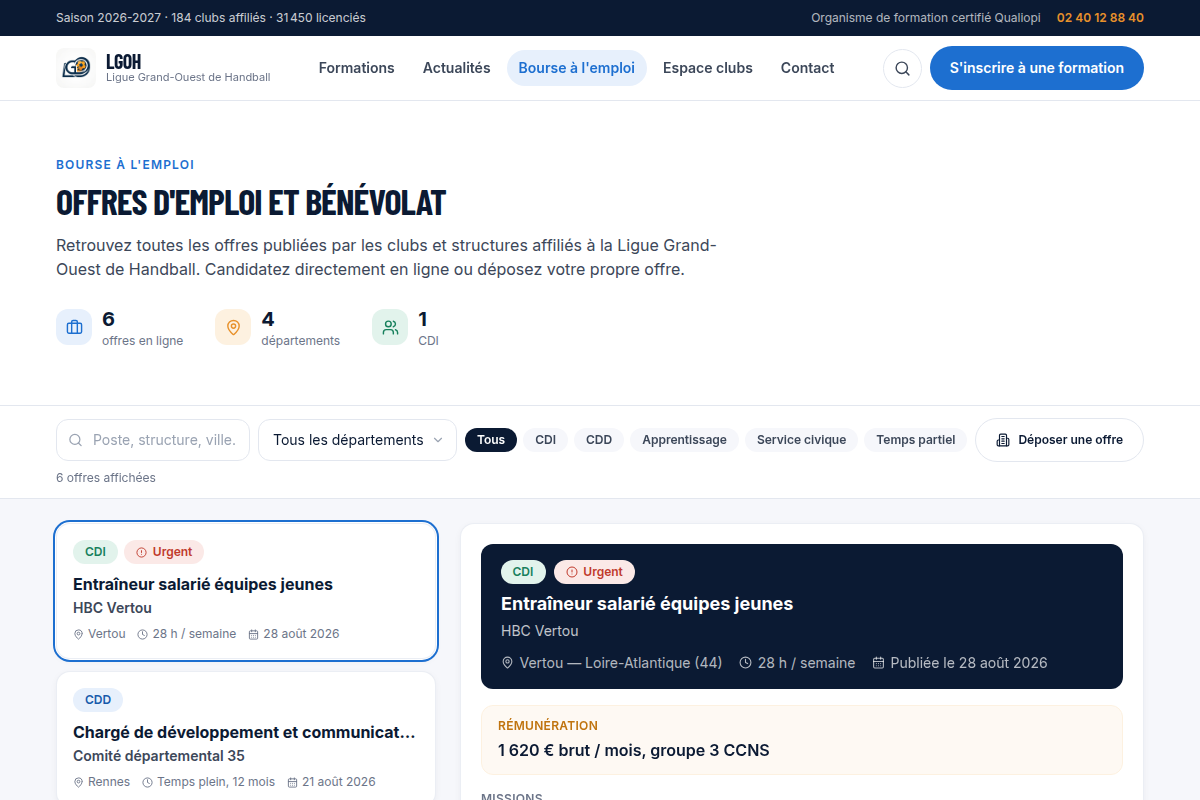This screenshot has width=1200, height=800.
Task: Filter offers by Service civique chip
Action: (801, 440)
